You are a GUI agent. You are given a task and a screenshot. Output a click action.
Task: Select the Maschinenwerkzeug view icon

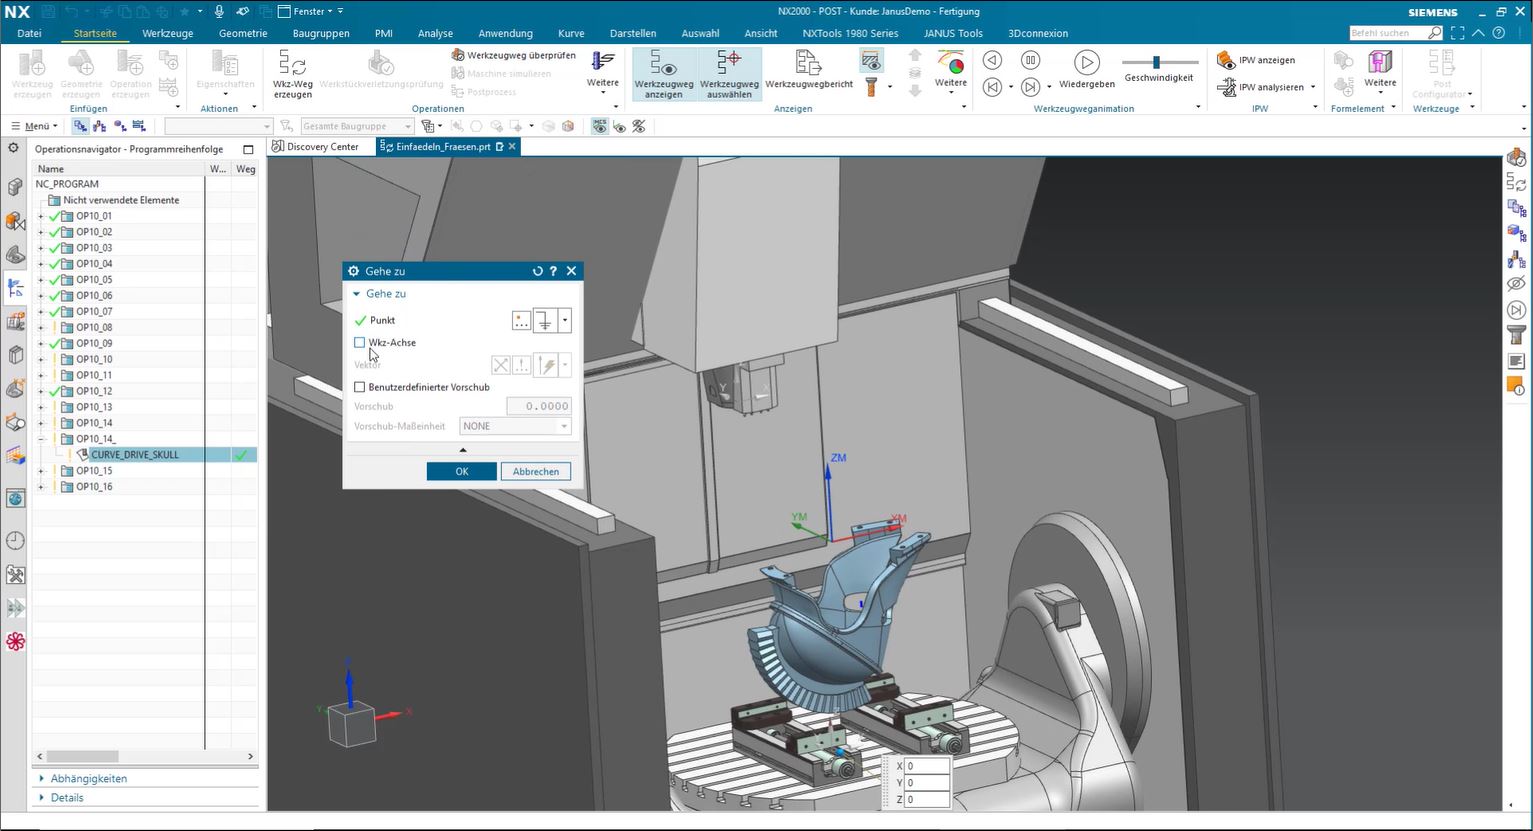[x=100, y=126]
